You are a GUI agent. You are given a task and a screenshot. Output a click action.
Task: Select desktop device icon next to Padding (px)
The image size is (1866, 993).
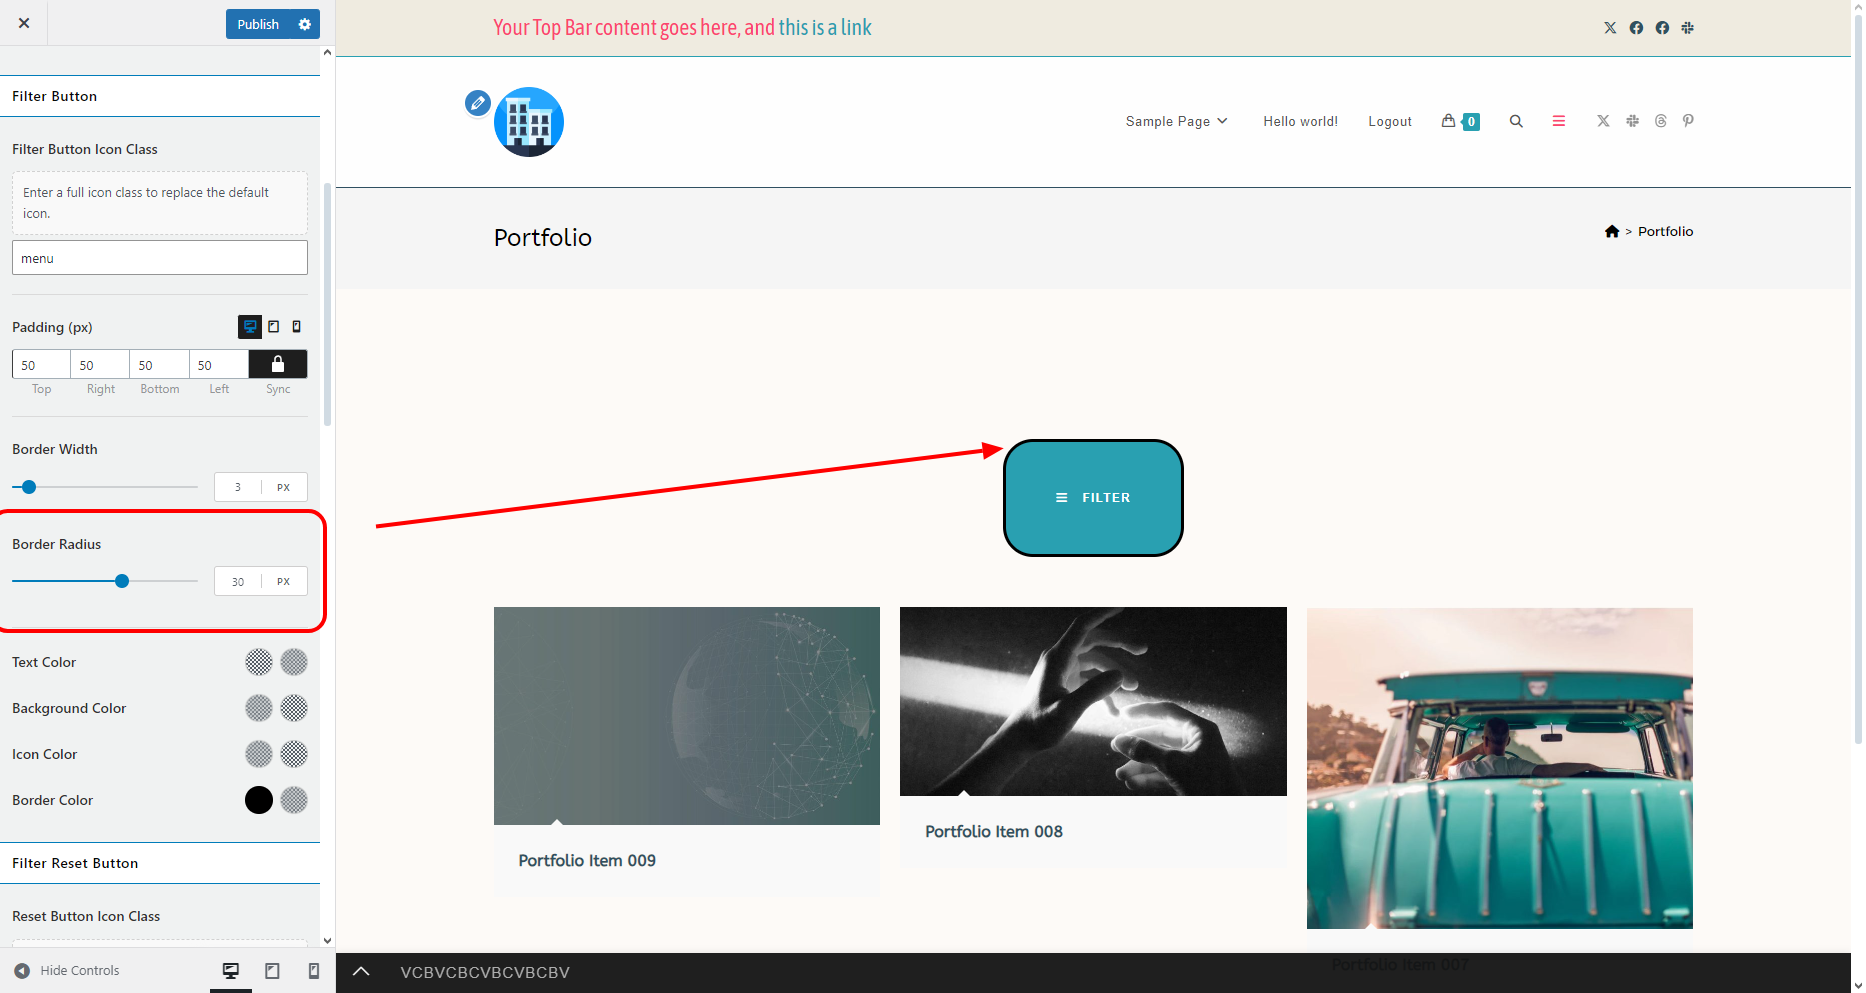tap(250, 327)
